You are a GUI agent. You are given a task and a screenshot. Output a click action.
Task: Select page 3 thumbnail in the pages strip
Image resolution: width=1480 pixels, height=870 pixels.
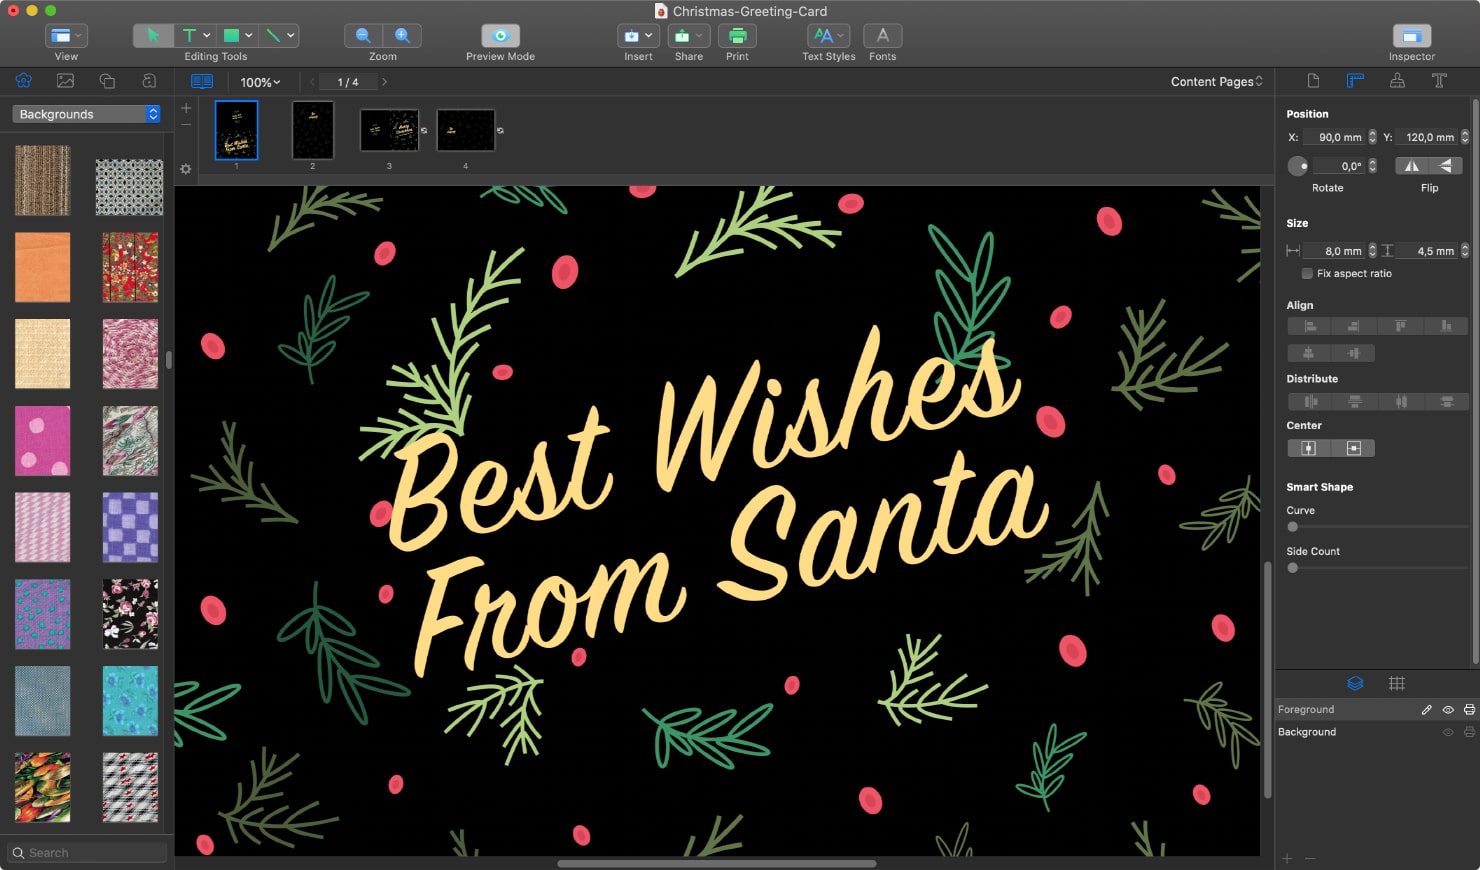pos(389,130)
